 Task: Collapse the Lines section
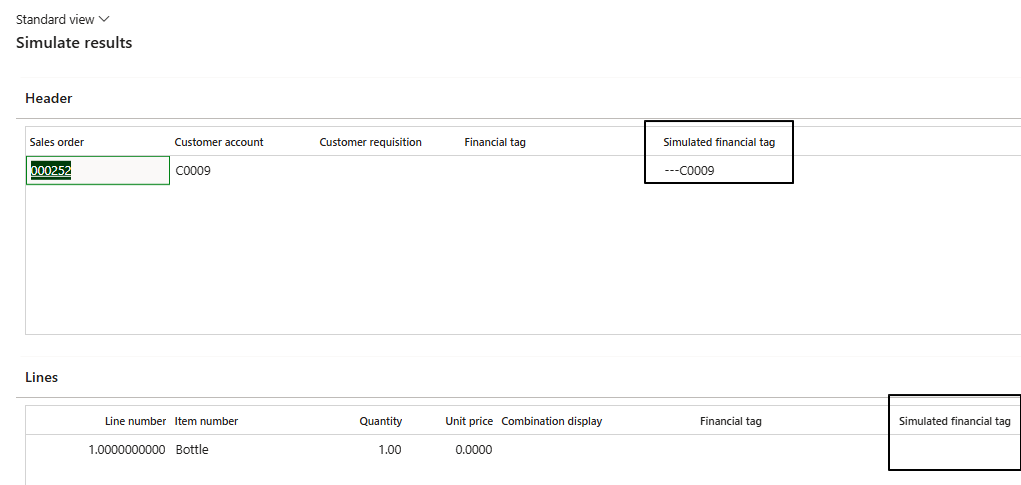pos(41,377)
